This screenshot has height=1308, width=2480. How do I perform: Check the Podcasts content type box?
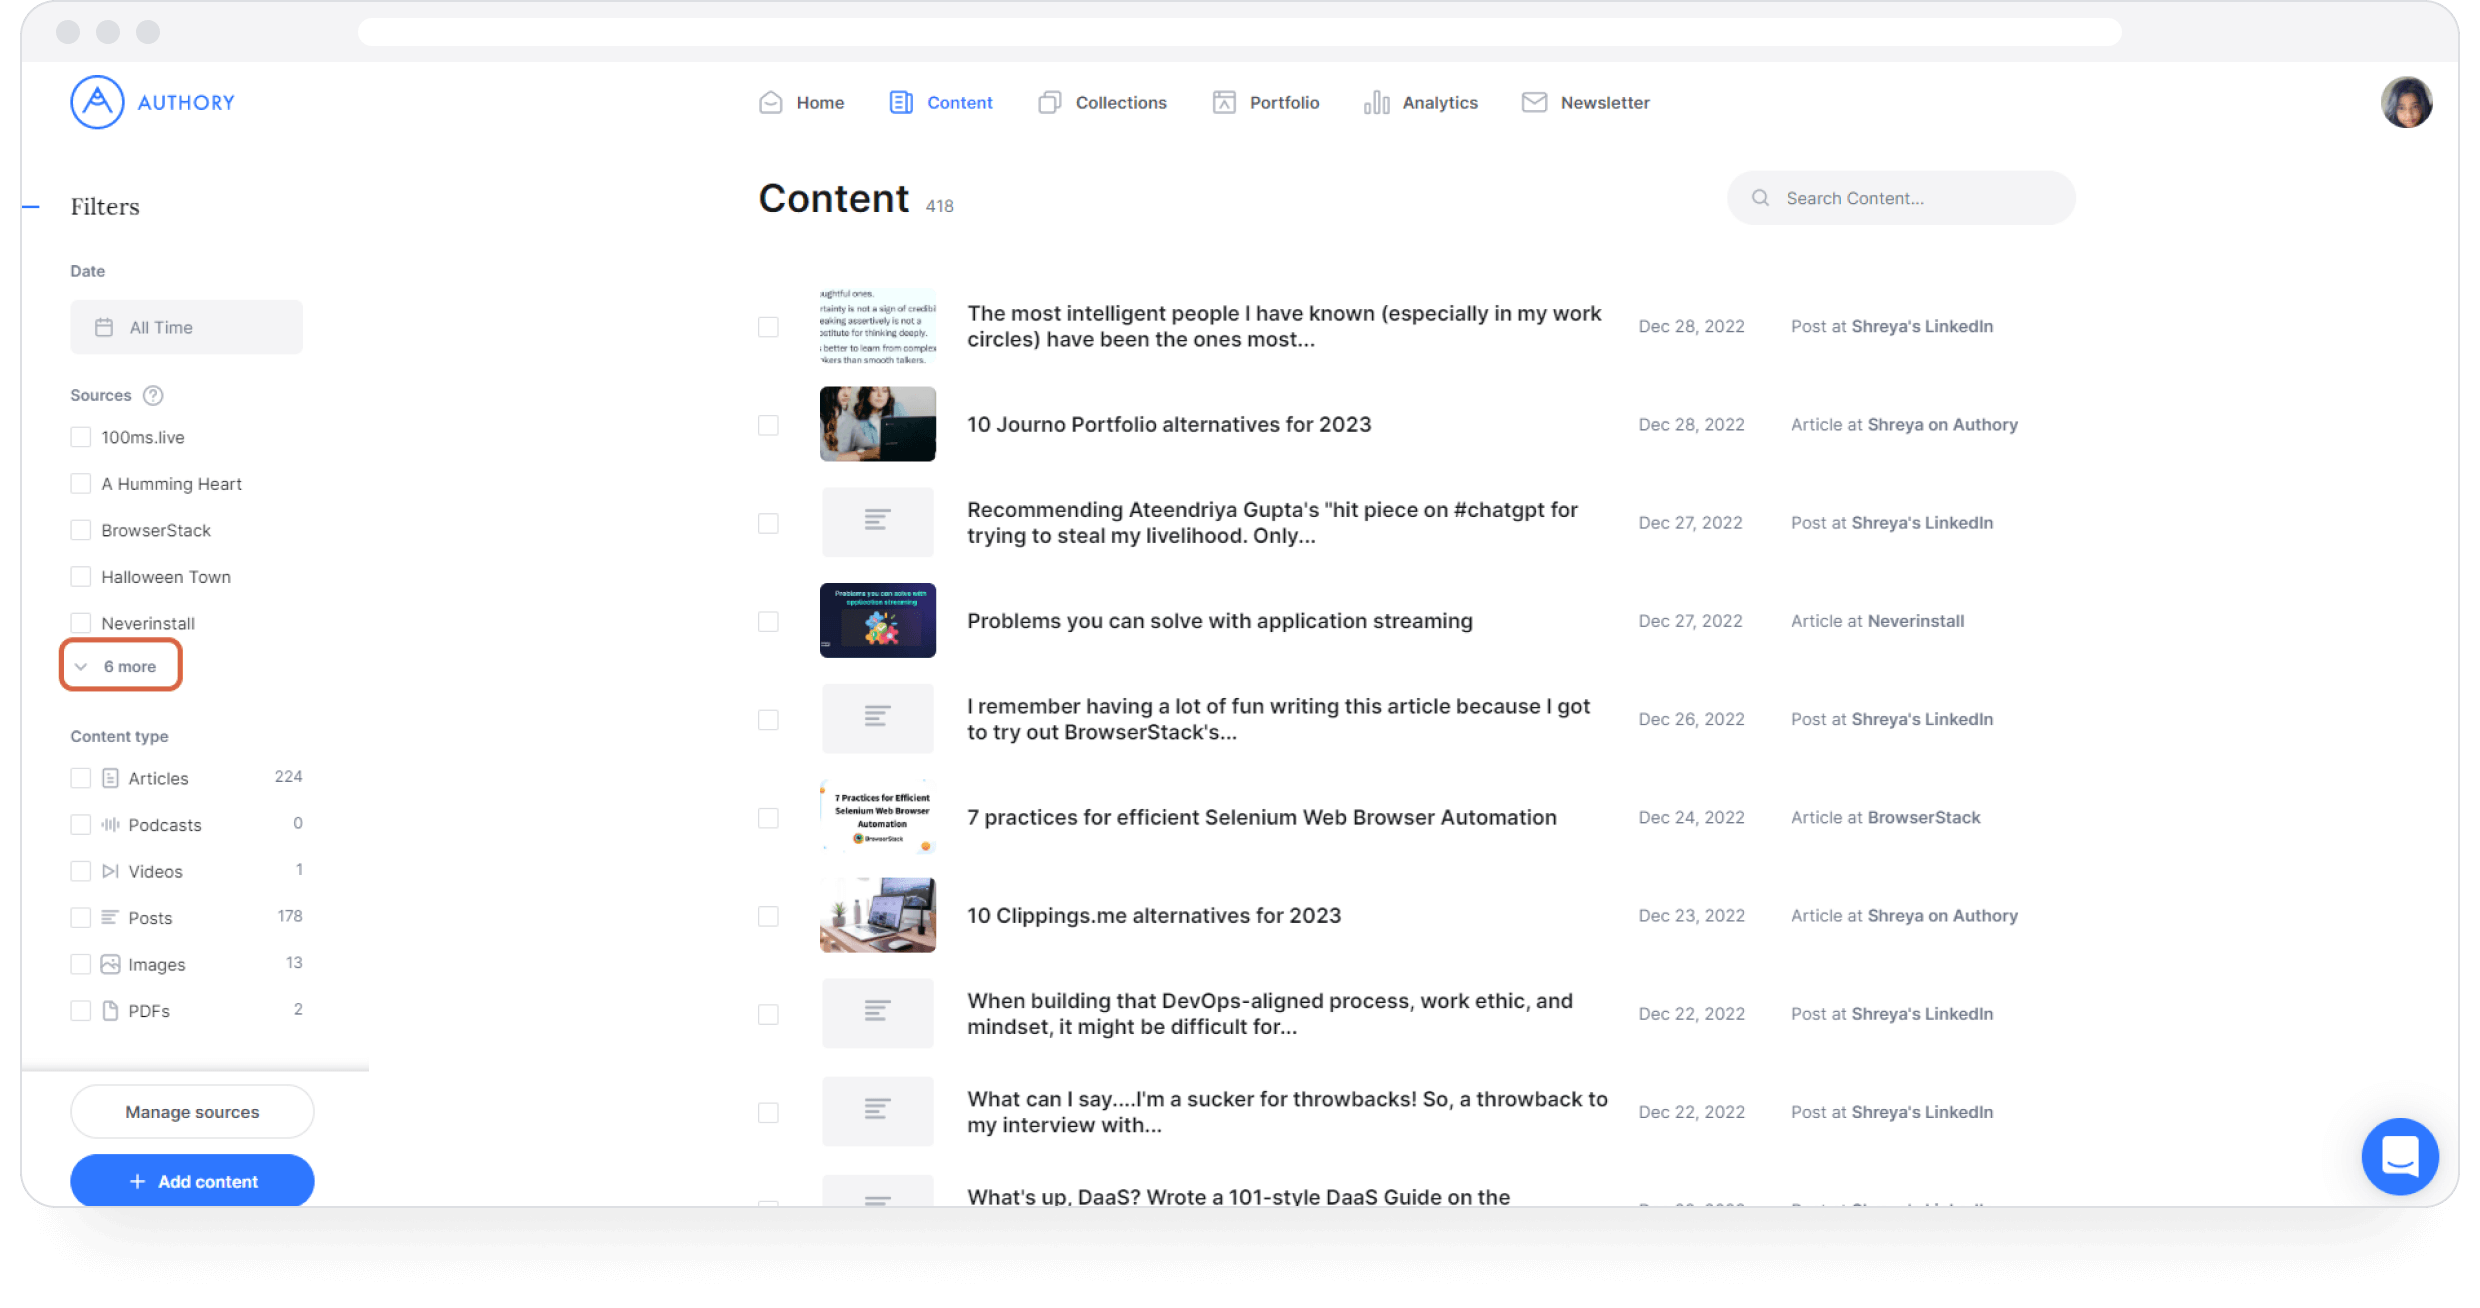(81, 824)
